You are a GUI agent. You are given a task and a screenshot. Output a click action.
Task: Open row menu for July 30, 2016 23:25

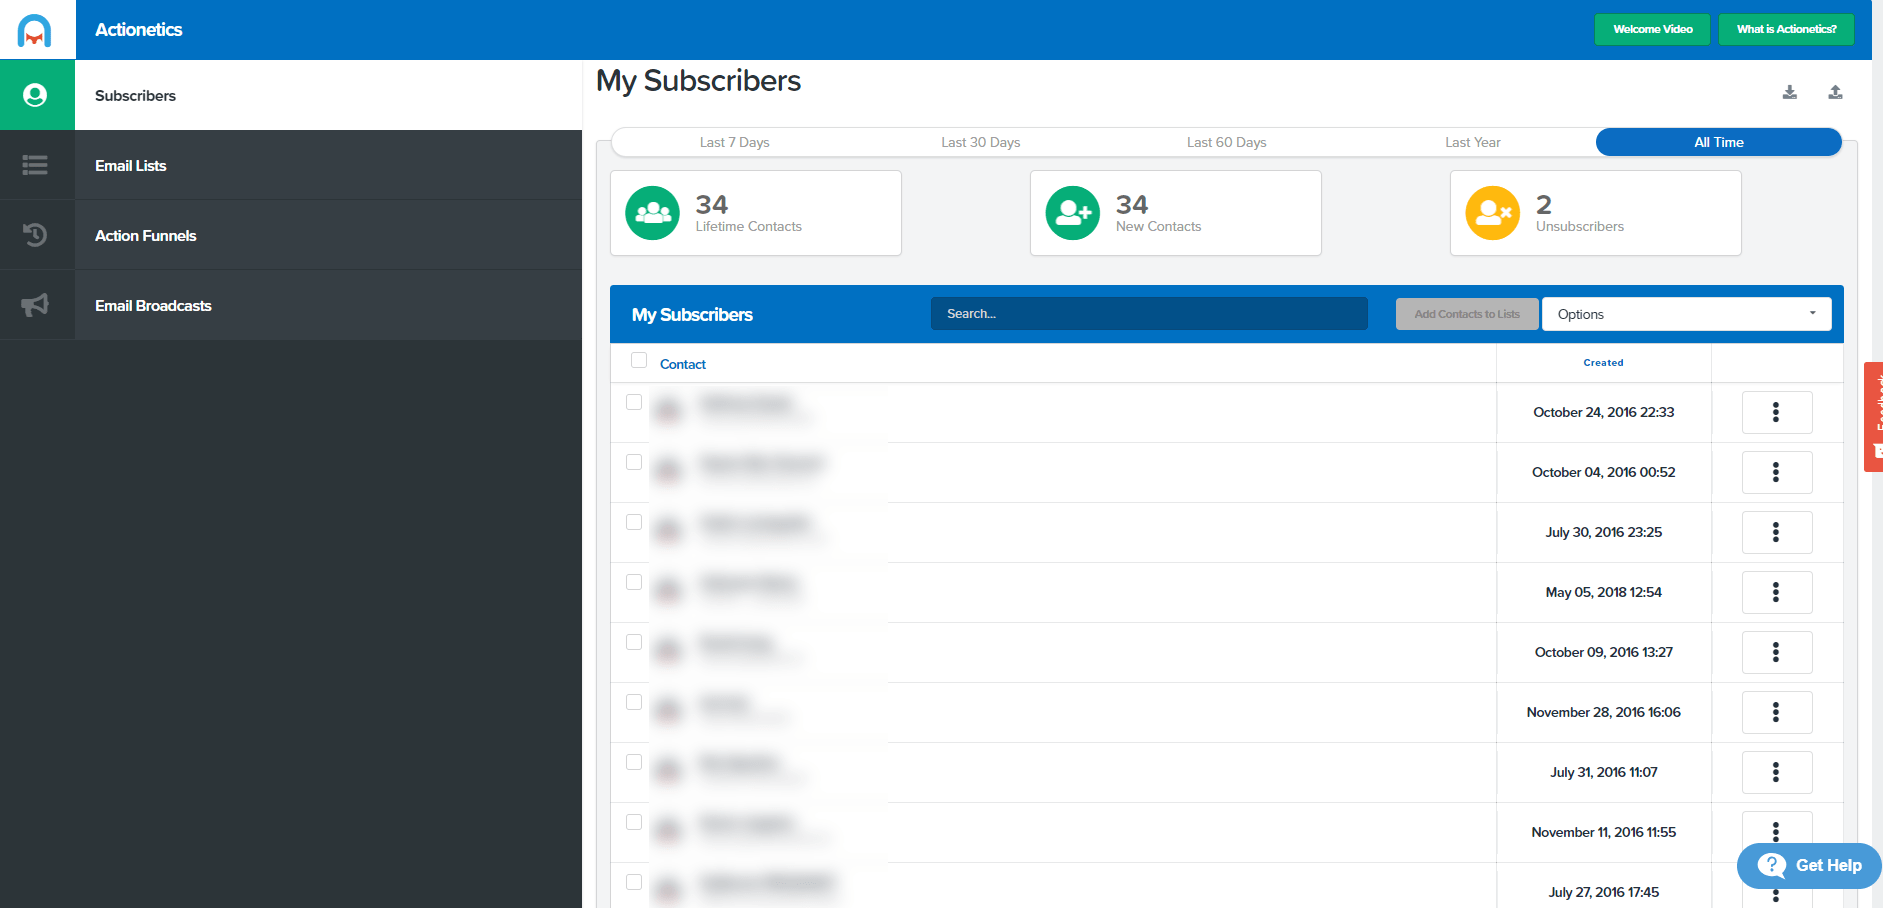click(1777, 532)
